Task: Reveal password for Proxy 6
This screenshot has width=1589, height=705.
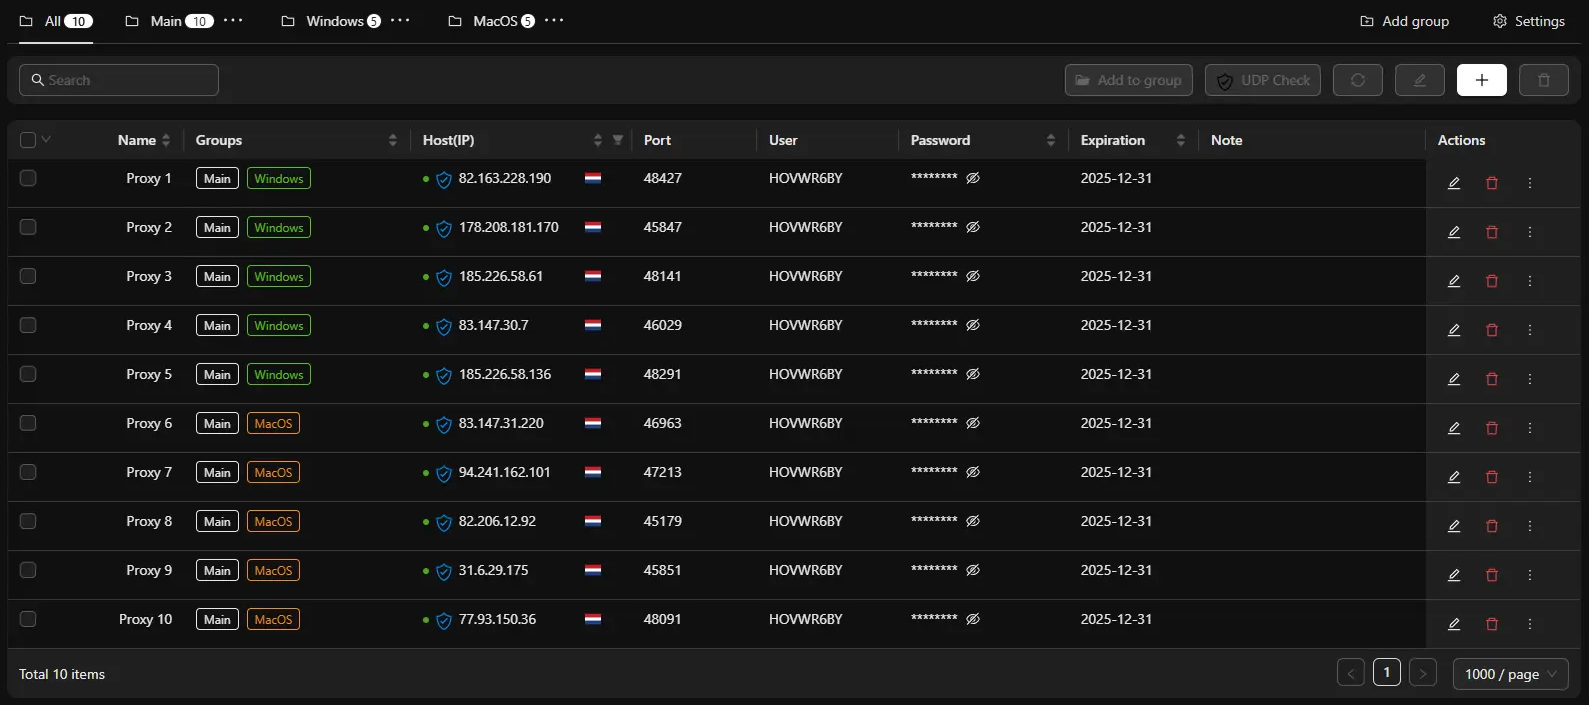Action: 973,423
